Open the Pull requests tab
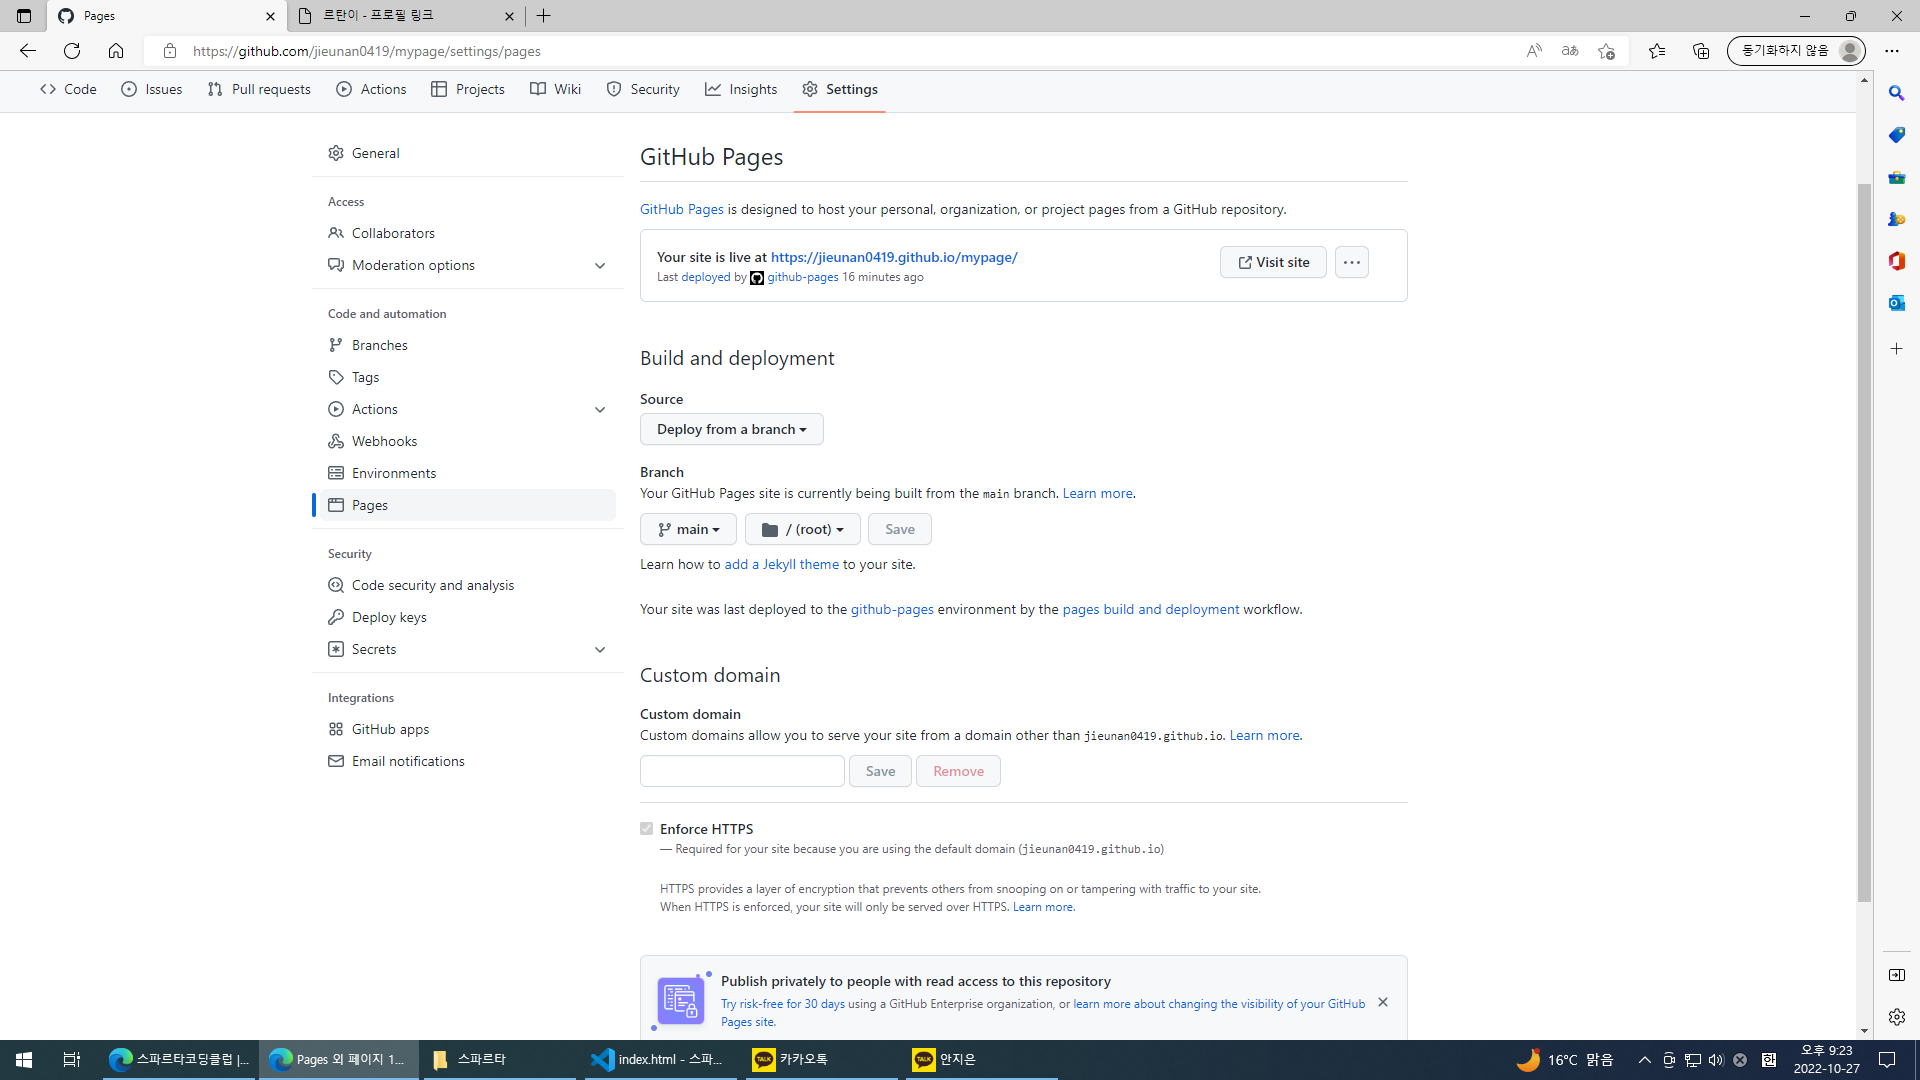 [x=259, y=89]
